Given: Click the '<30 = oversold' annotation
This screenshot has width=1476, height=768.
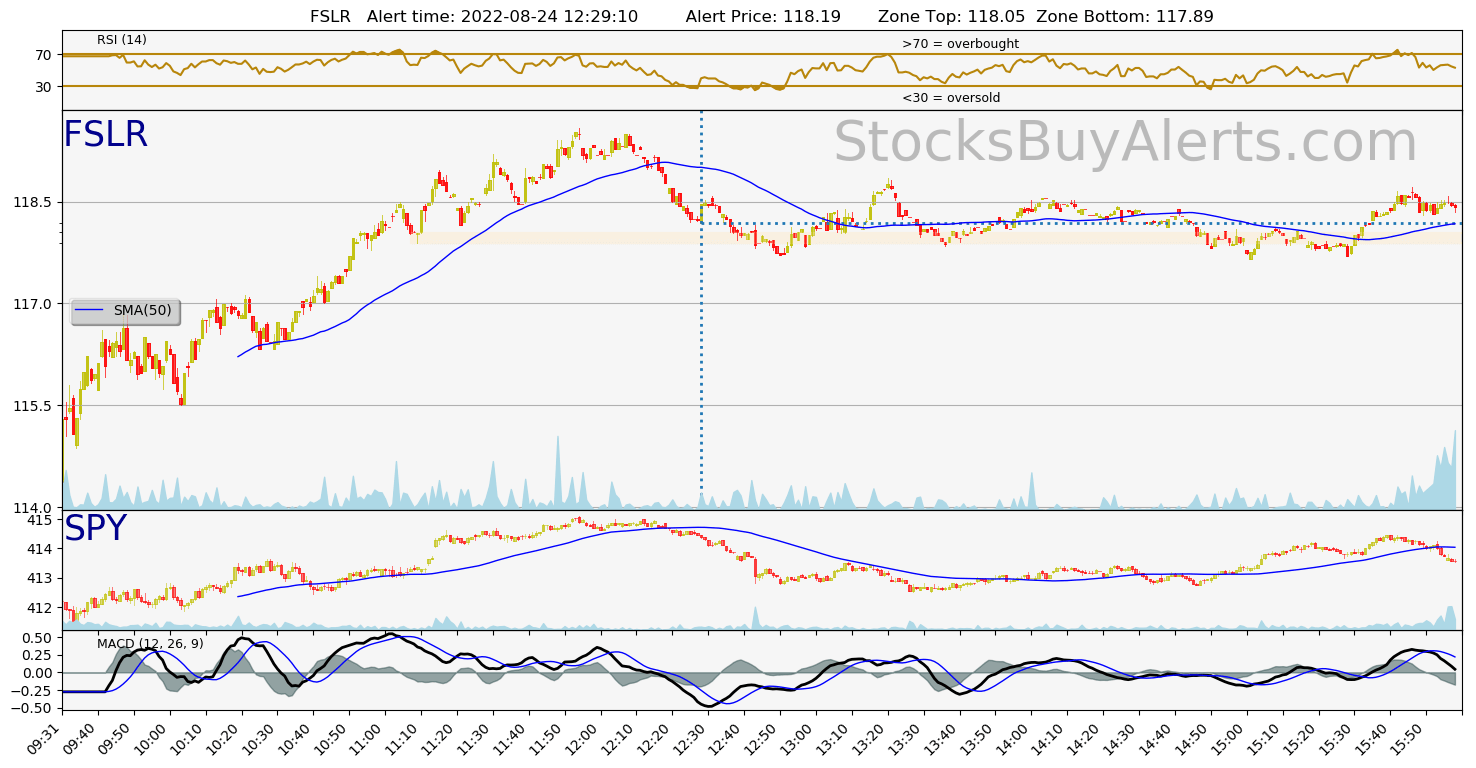Looking at the screenshot, I should coord(951,98).
